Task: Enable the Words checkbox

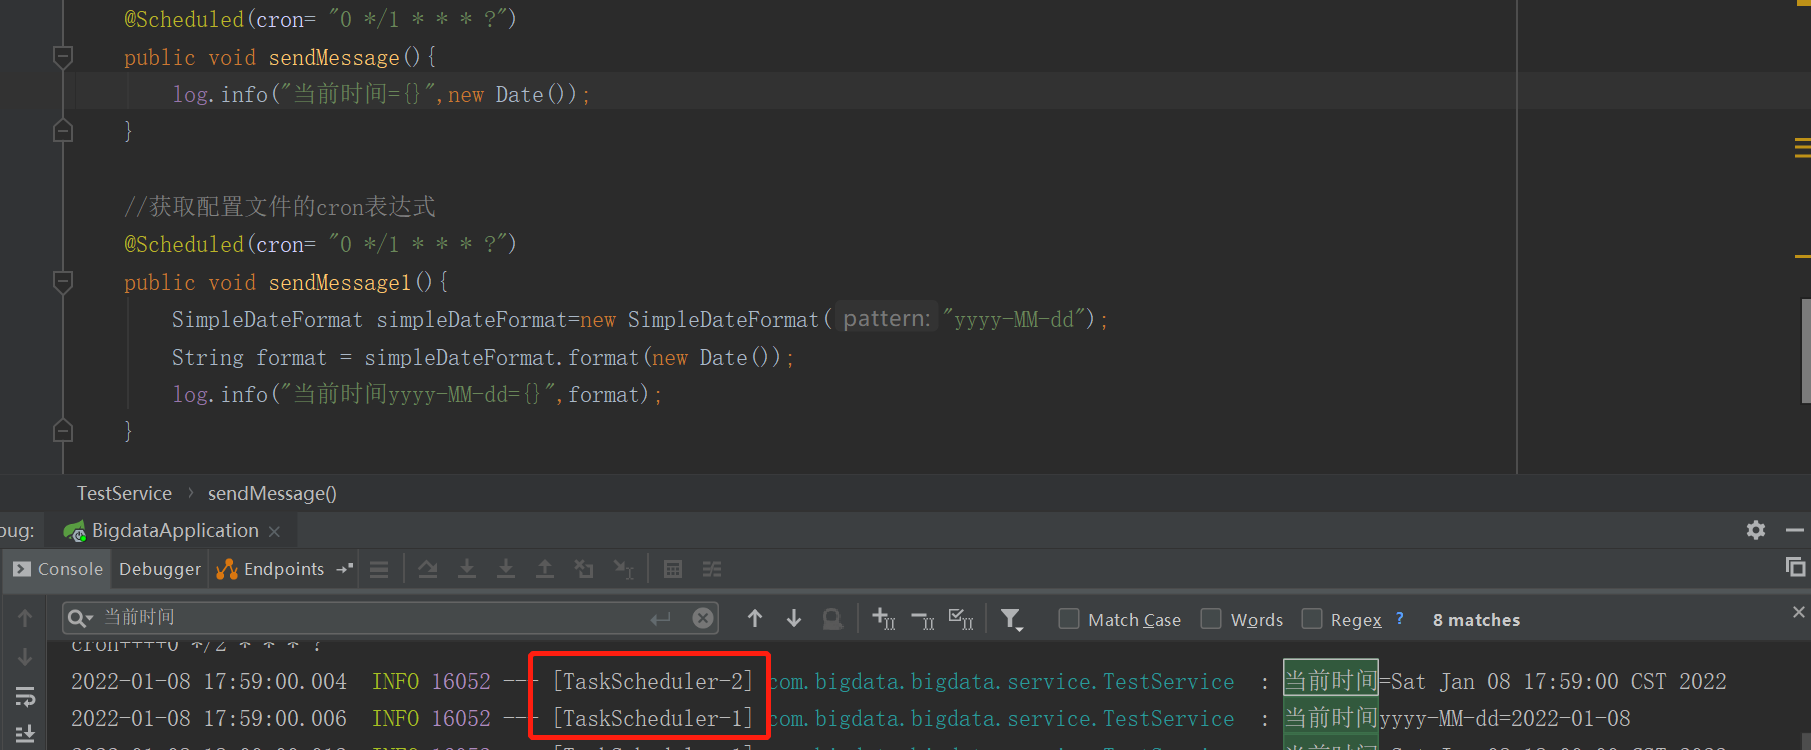Action: click(x=1211, y=619)
